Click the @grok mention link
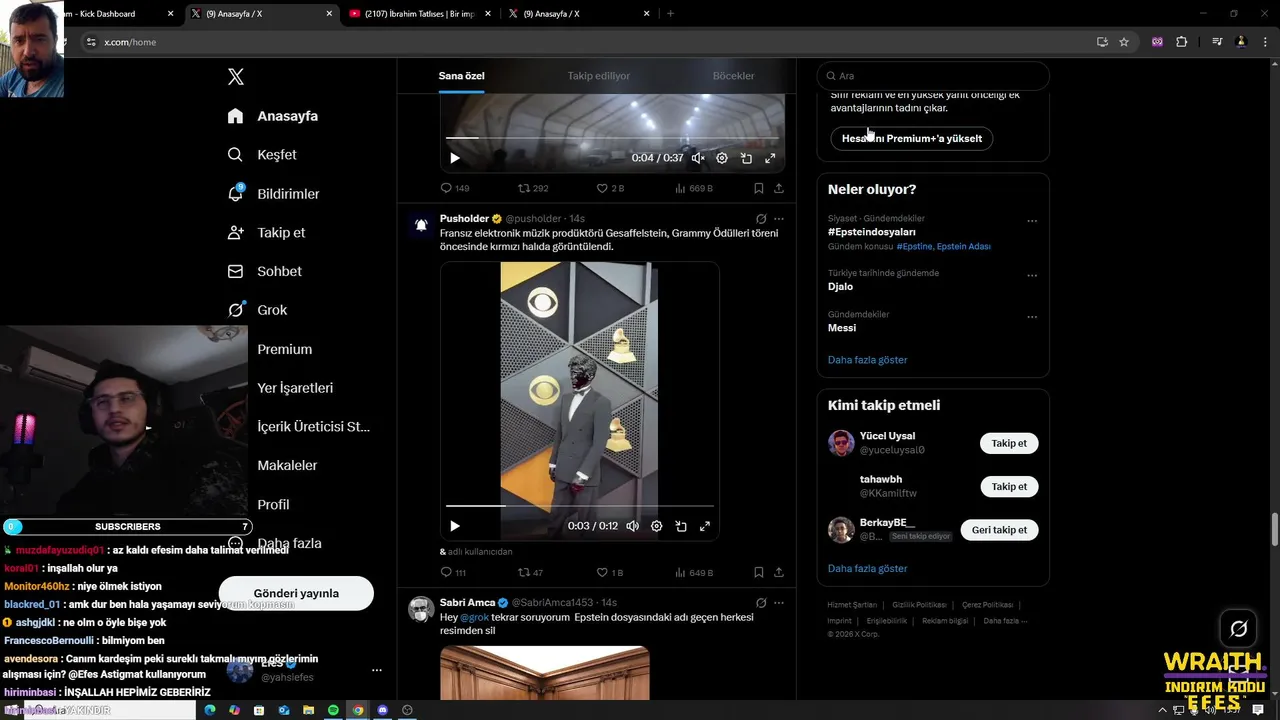Screen dimensions: 1280x720 click(474, 618)
